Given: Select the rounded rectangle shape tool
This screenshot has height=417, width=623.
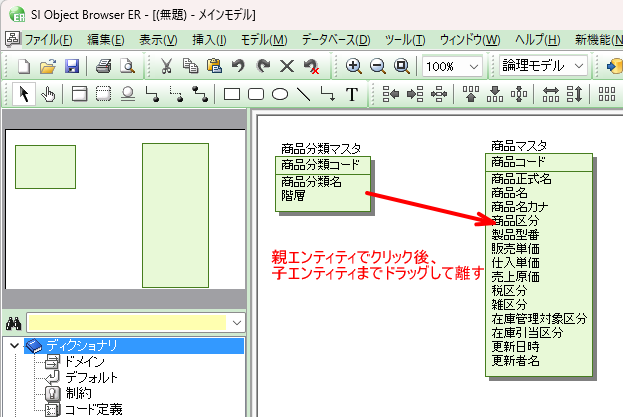Looking at the screenshot, I should [x=256, y=95].
